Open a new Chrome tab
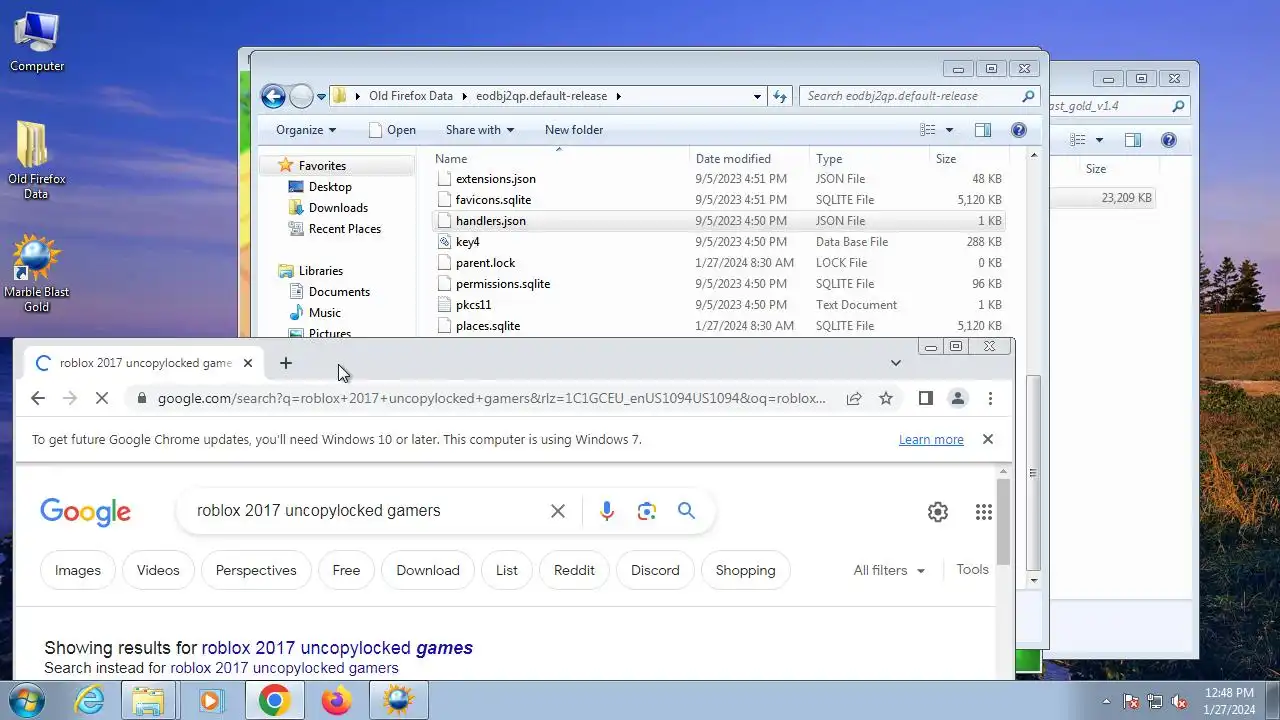Screen dimensions: 1280x720 (x=286, y=363)
